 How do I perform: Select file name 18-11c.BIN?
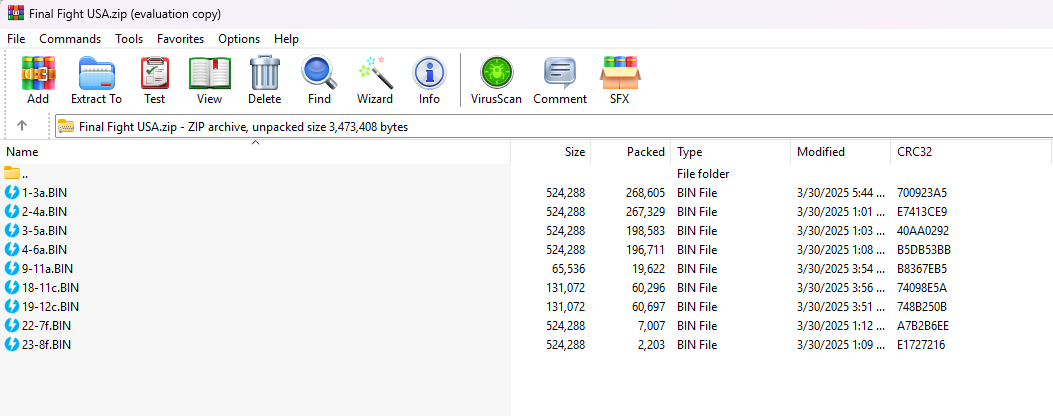(50, 288)
